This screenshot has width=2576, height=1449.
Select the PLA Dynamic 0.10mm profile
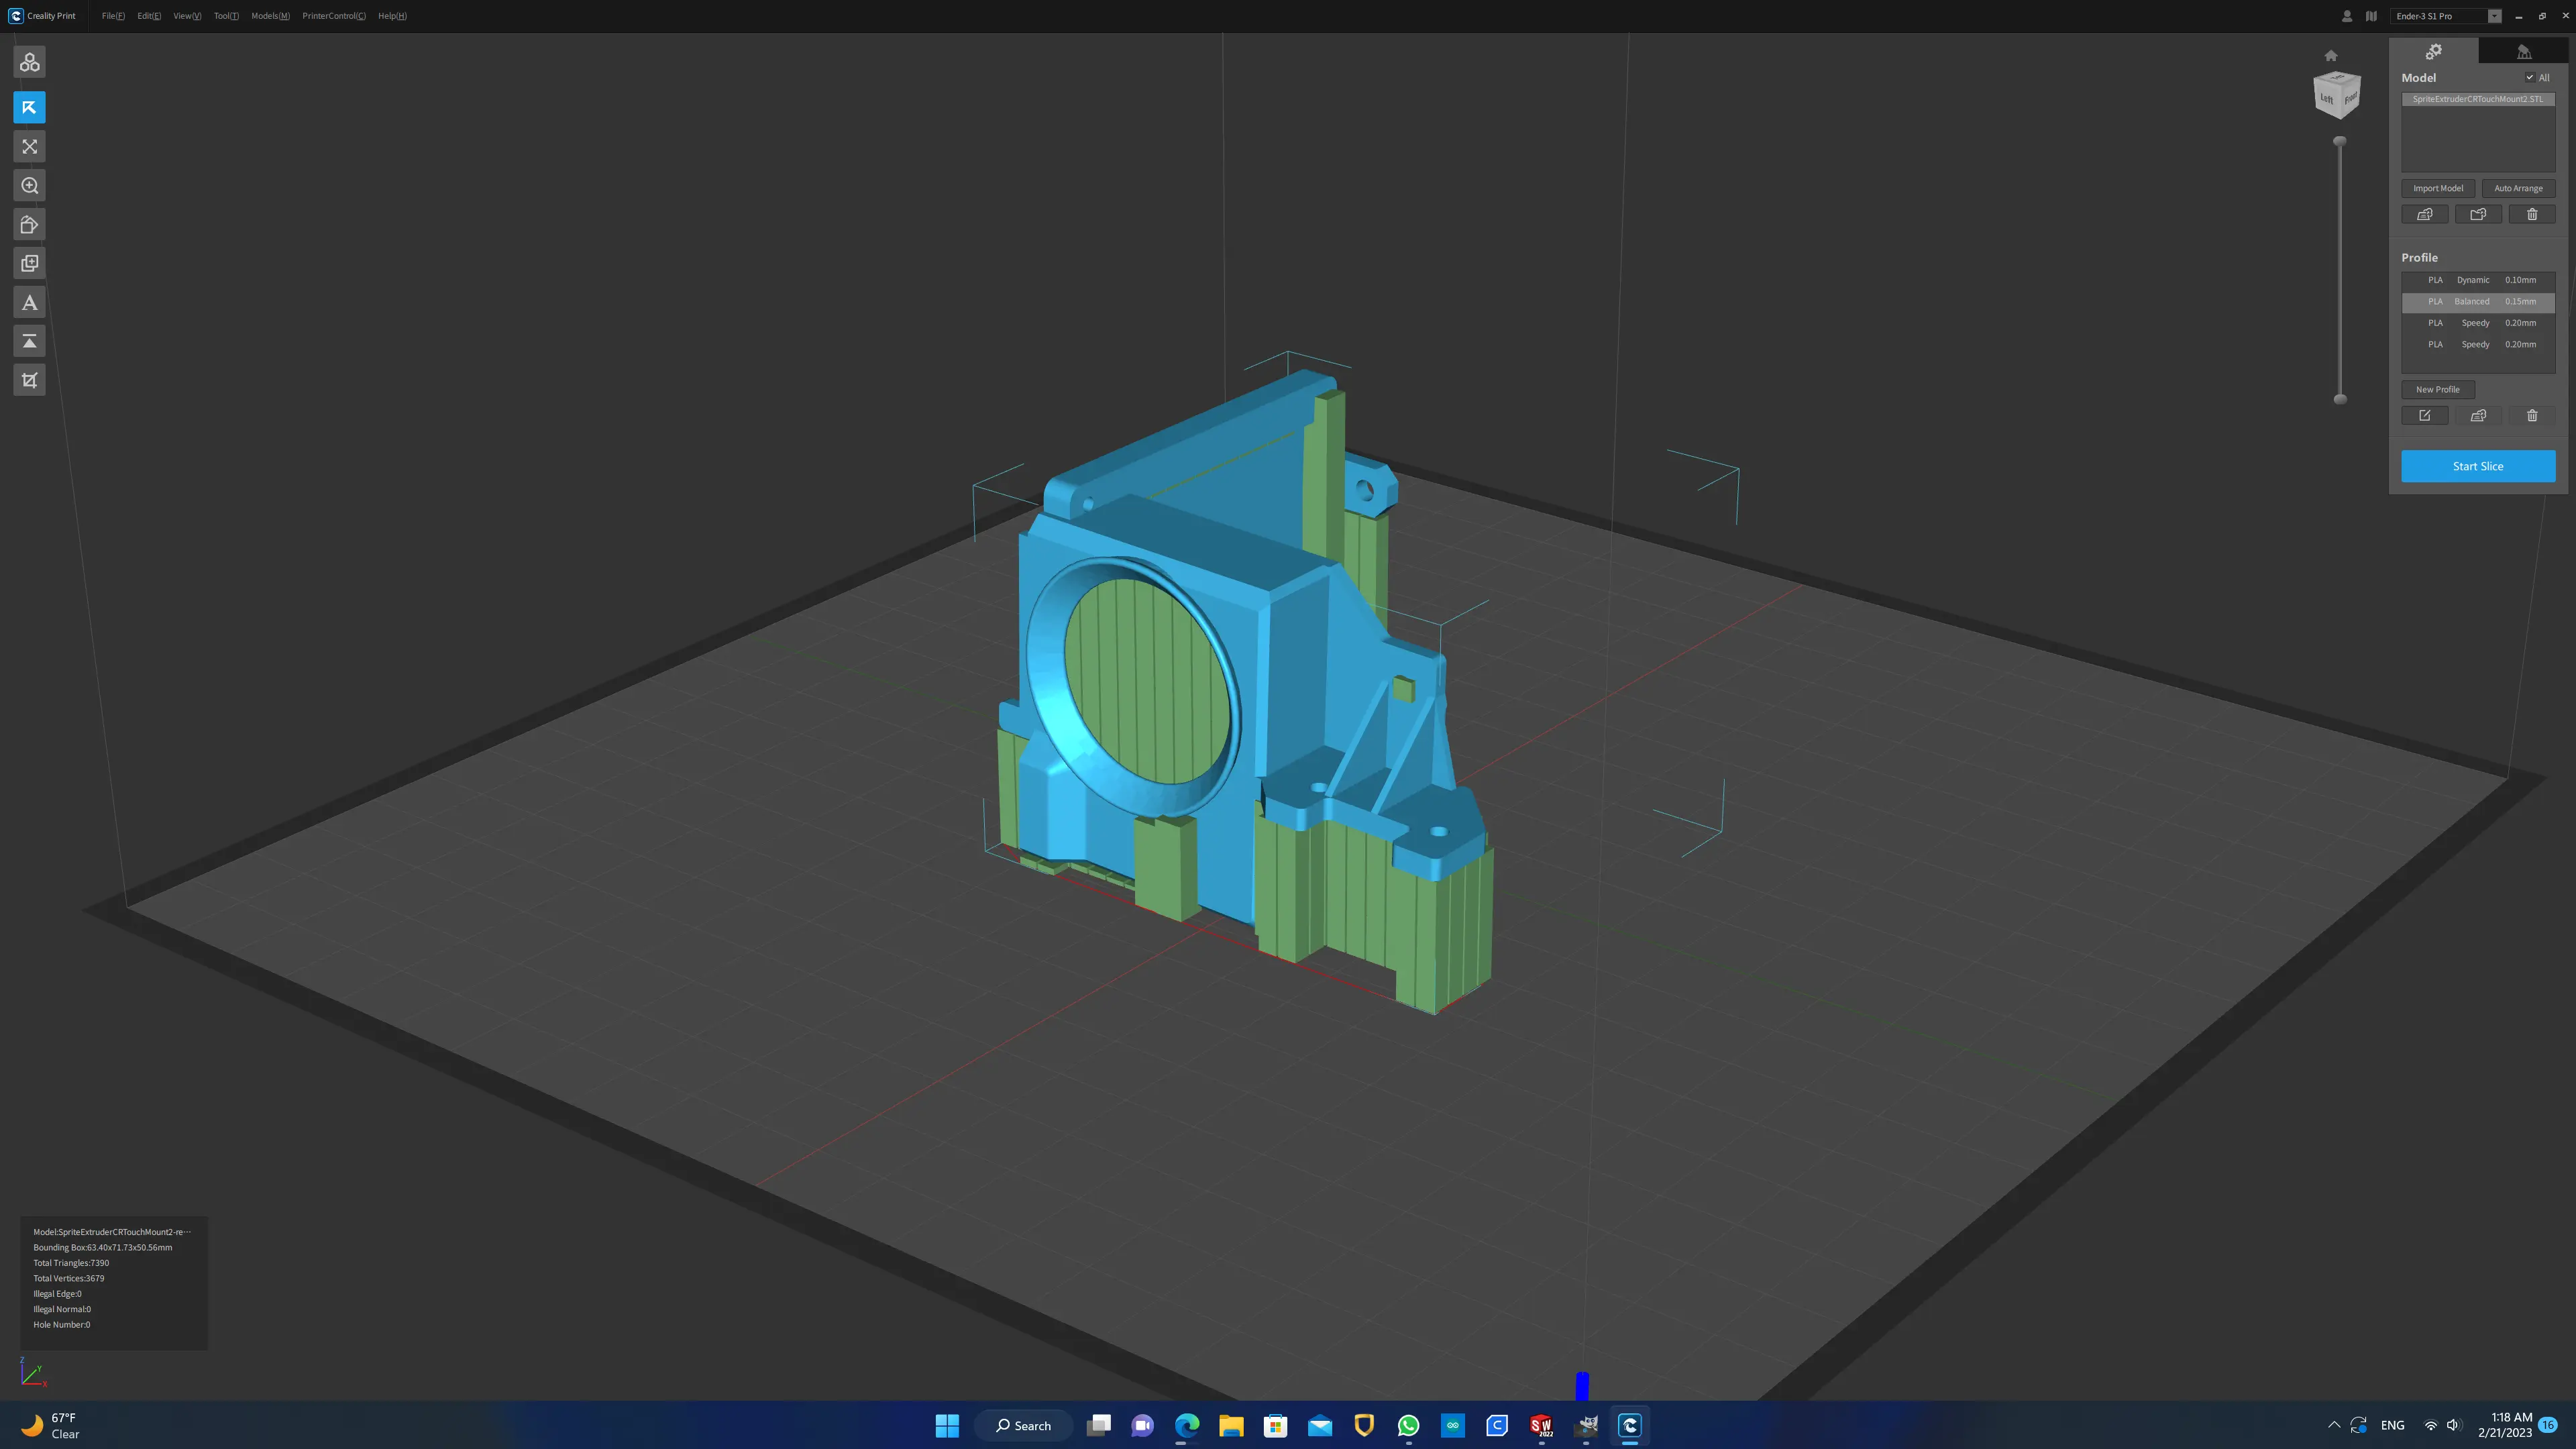click(x=2478, y=280)
